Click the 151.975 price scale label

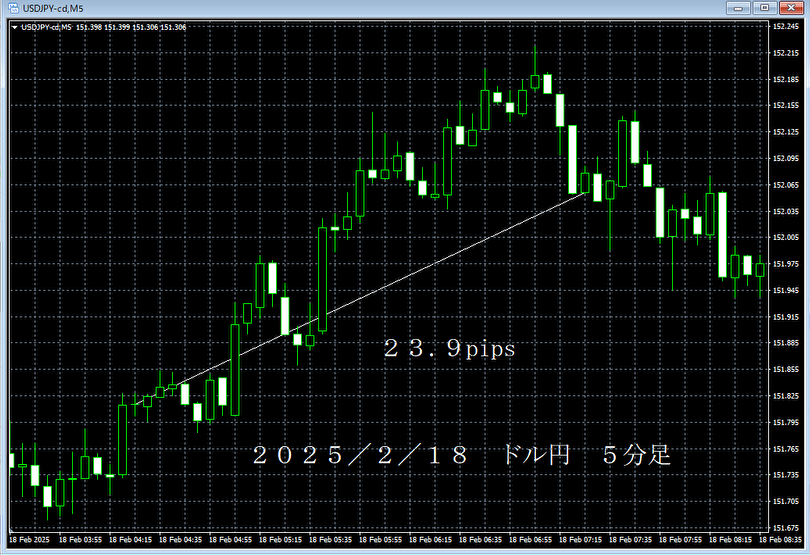click(785, 264)
